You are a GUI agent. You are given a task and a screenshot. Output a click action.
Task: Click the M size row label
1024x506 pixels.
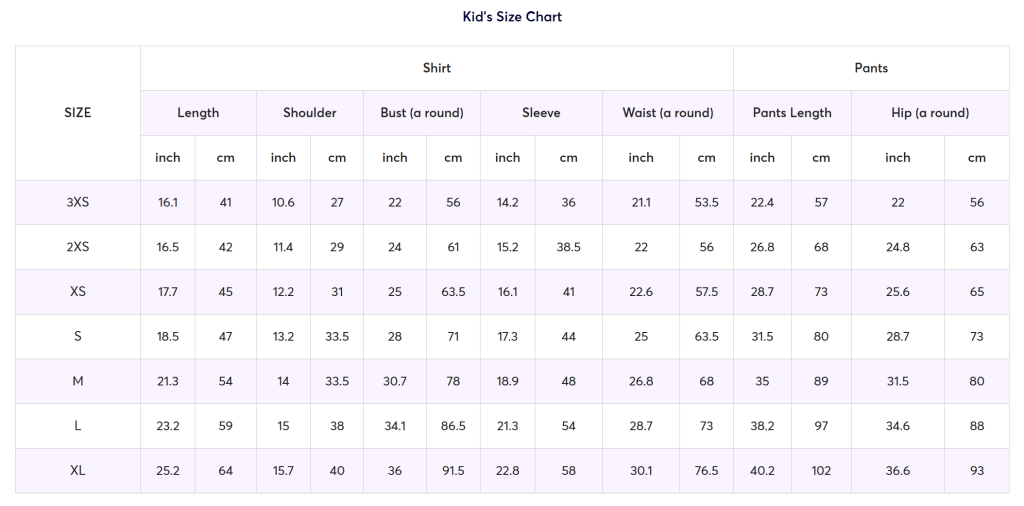(x=78, y=381)
